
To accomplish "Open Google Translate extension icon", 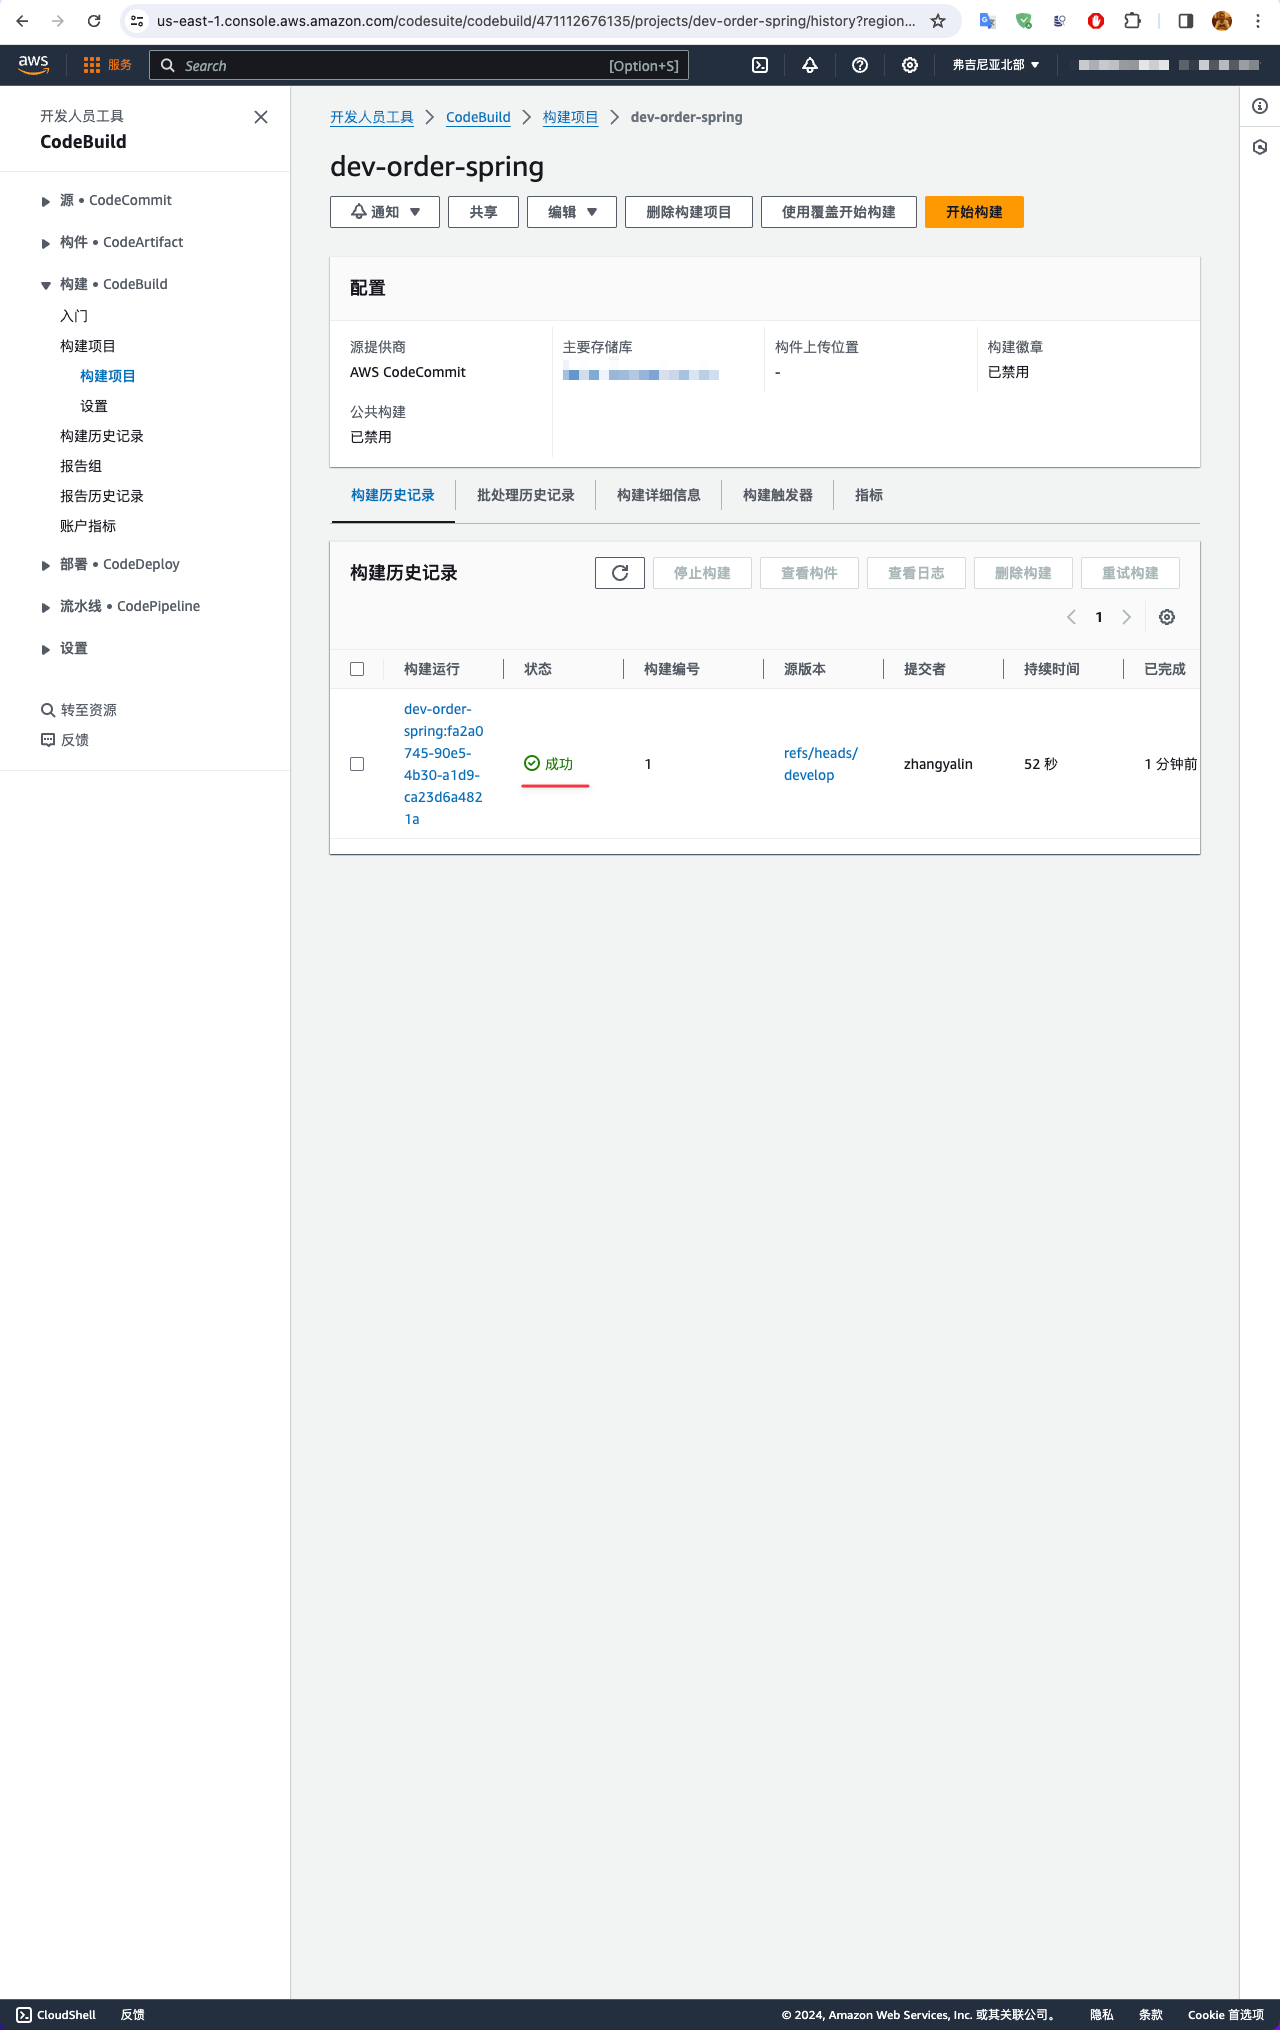I will coord(987,21).
